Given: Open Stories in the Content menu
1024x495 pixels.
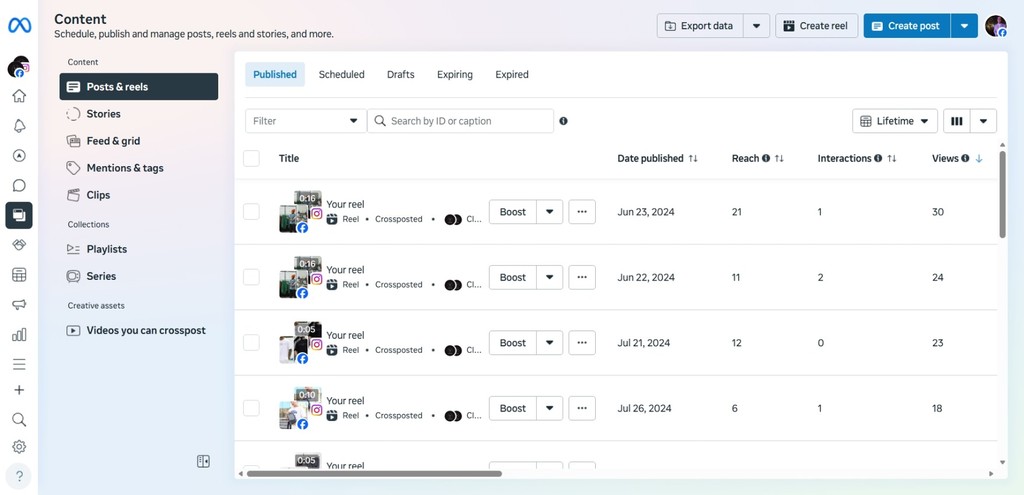Looking at the screenshot, I should click(138, 114).
